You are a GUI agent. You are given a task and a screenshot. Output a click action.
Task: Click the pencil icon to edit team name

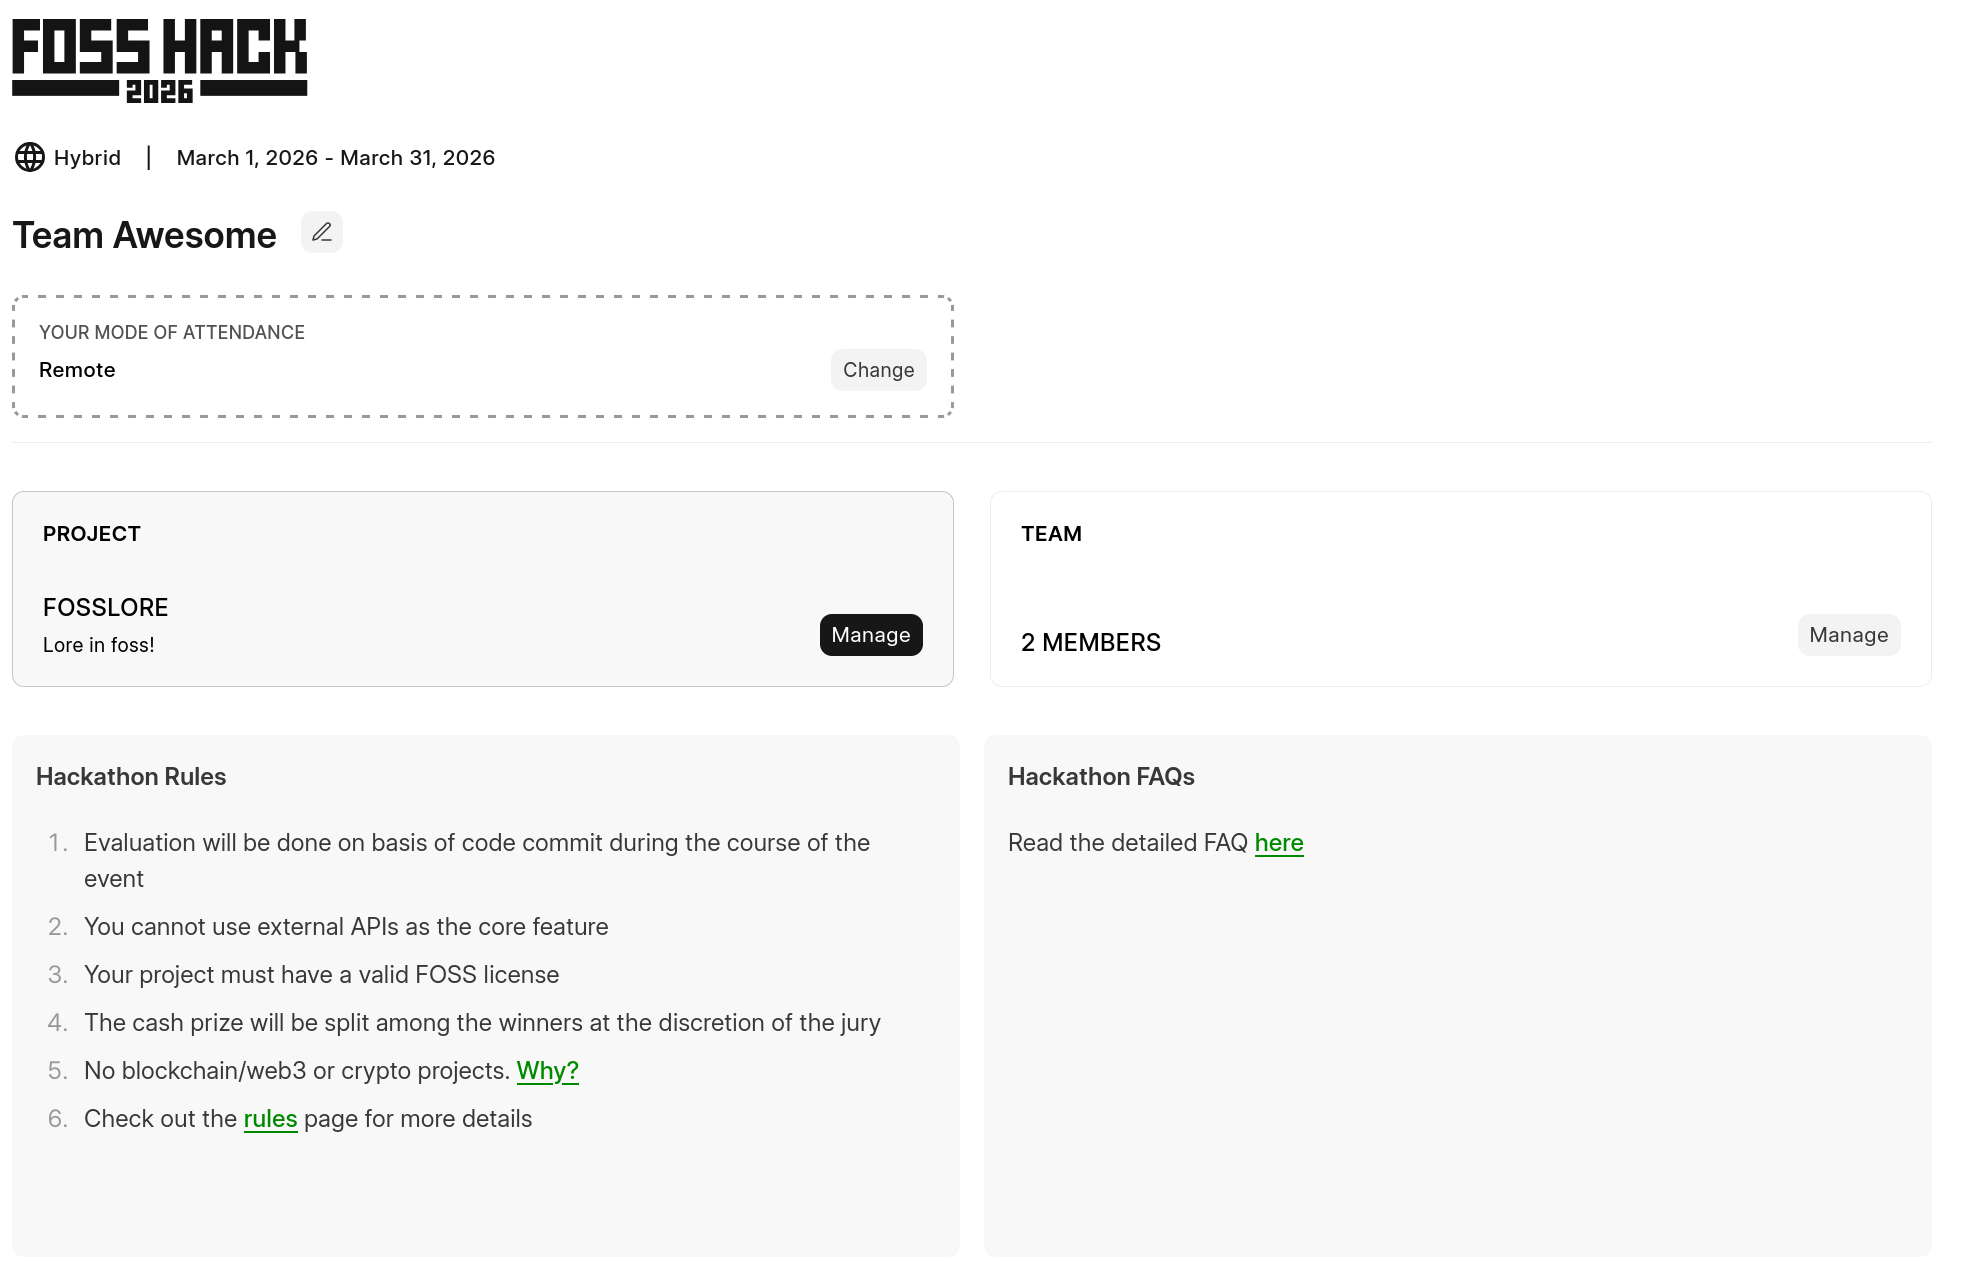pos(322,233)
